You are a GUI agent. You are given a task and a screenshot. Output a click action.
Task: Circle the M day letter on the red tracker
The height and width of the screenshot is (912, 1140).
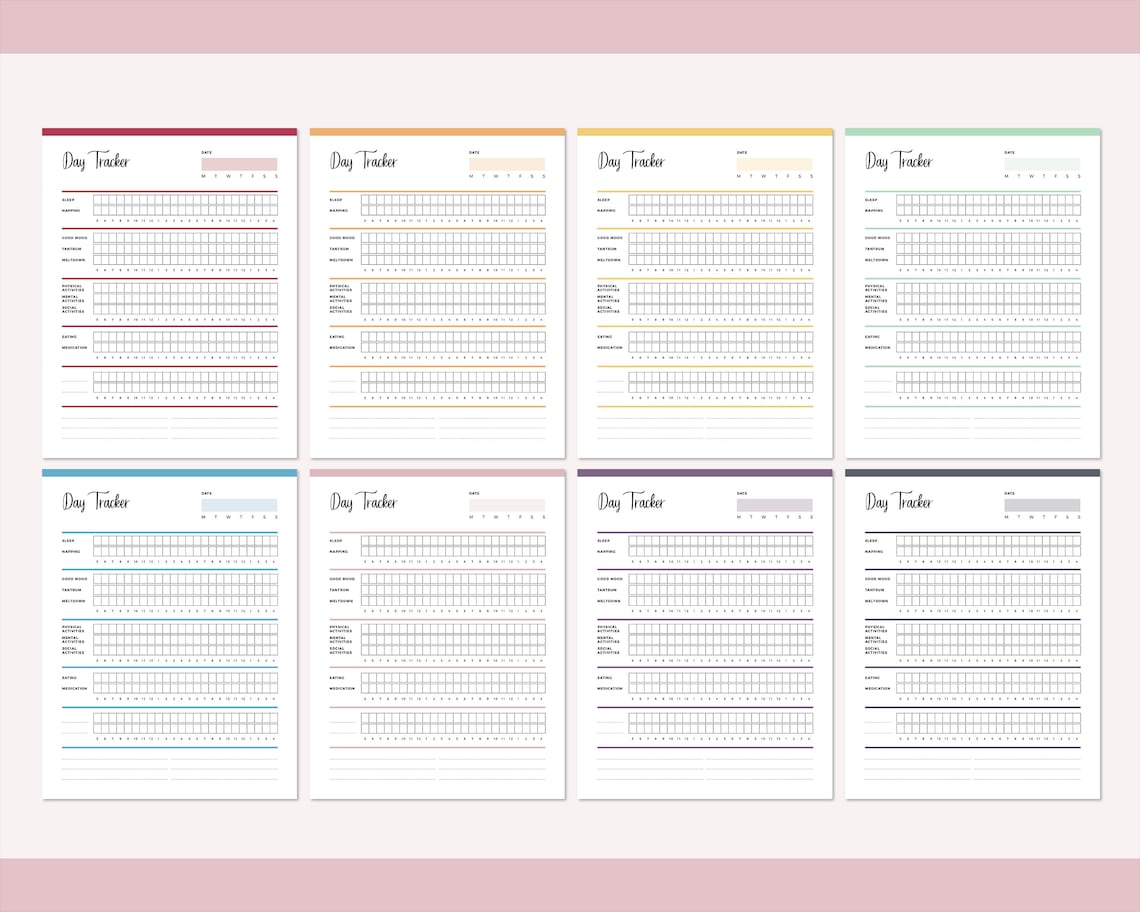tap(205, 176)
